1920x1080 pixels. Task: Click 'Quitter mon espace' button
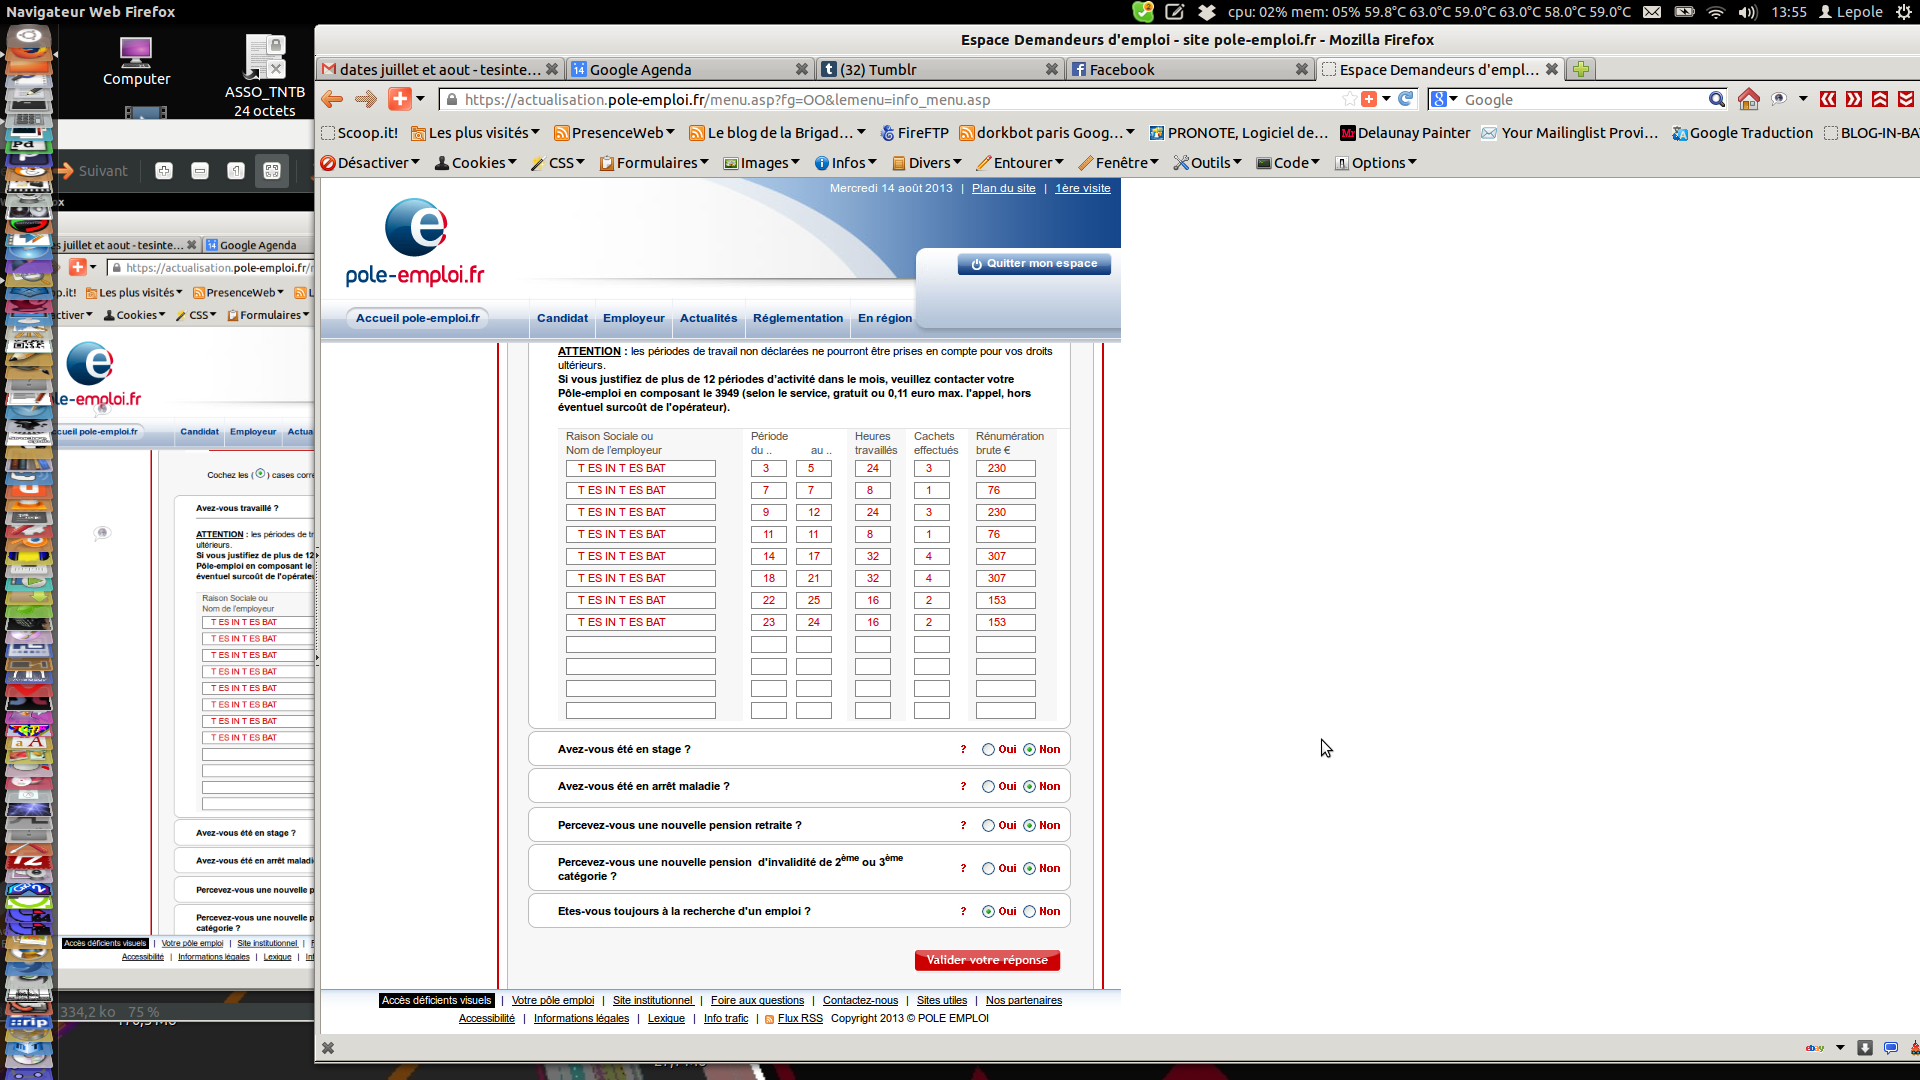click(1034, 264)
